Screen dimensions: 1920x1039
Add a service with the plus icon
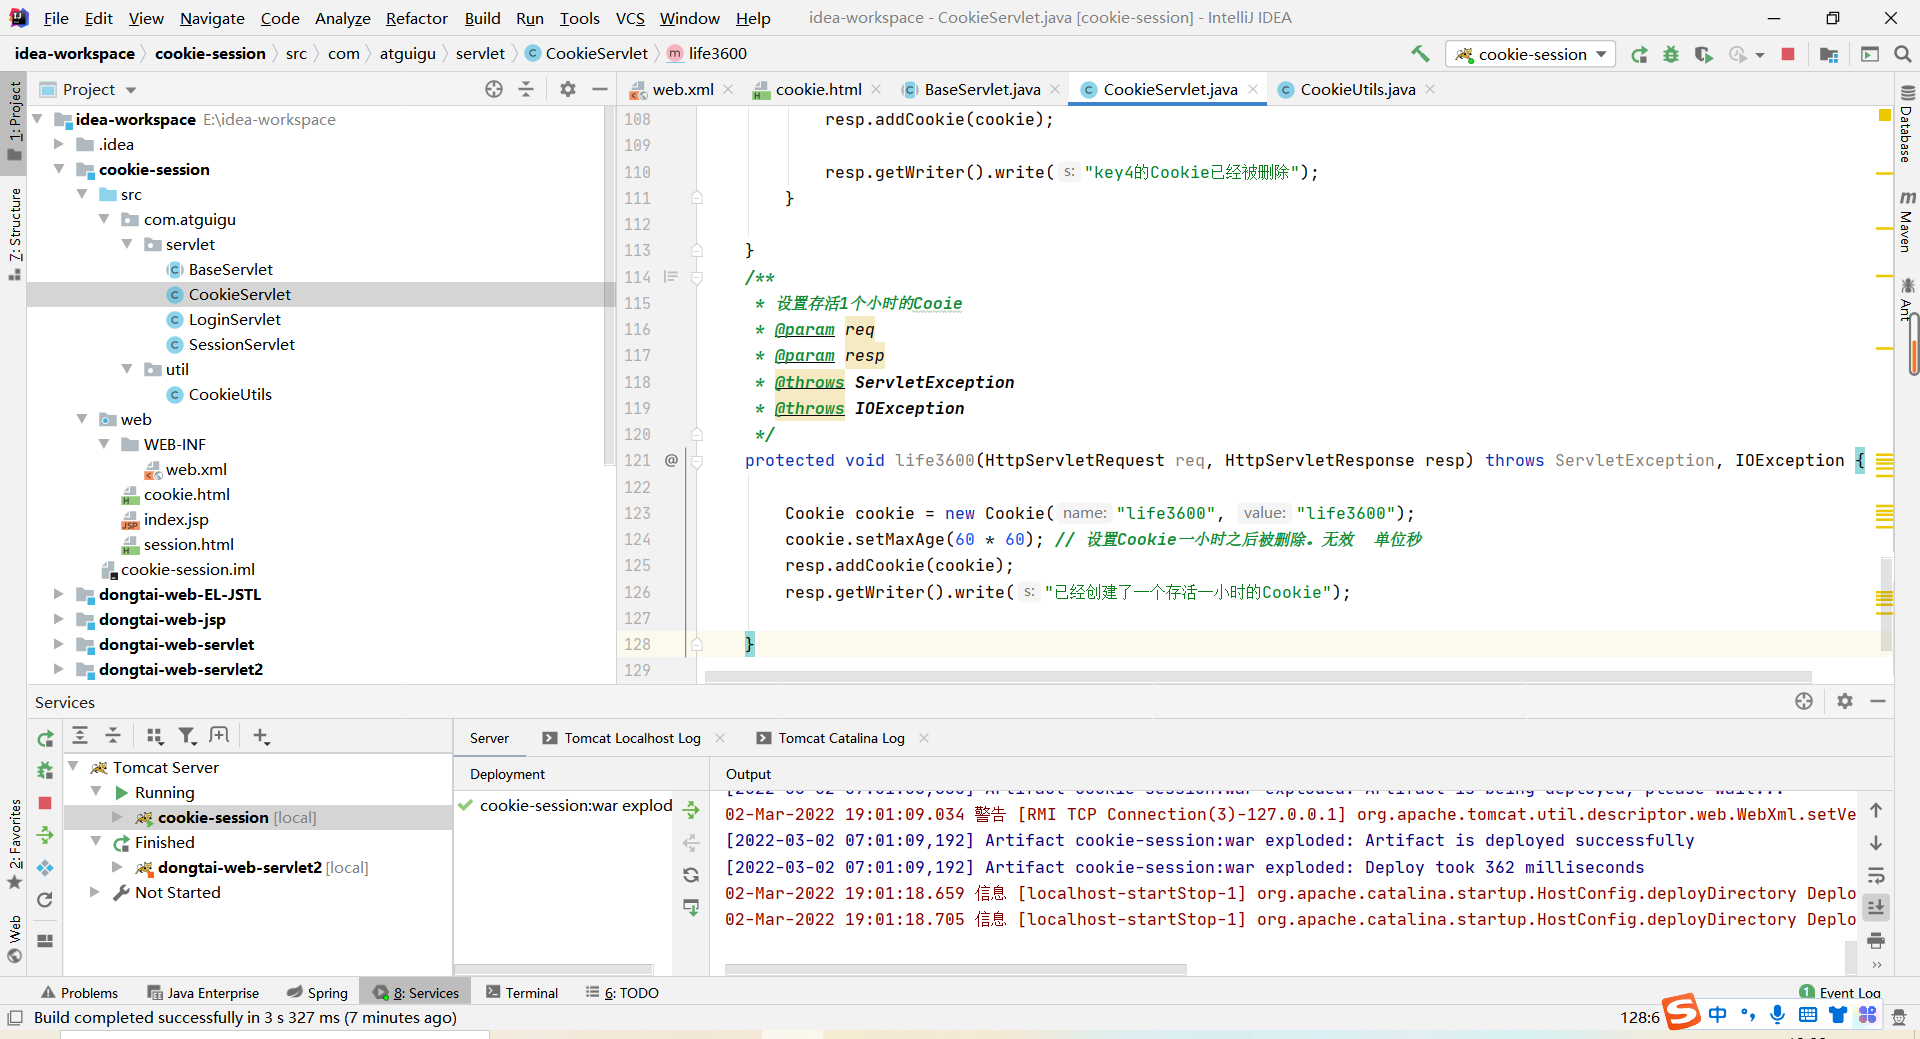(261, 736)
